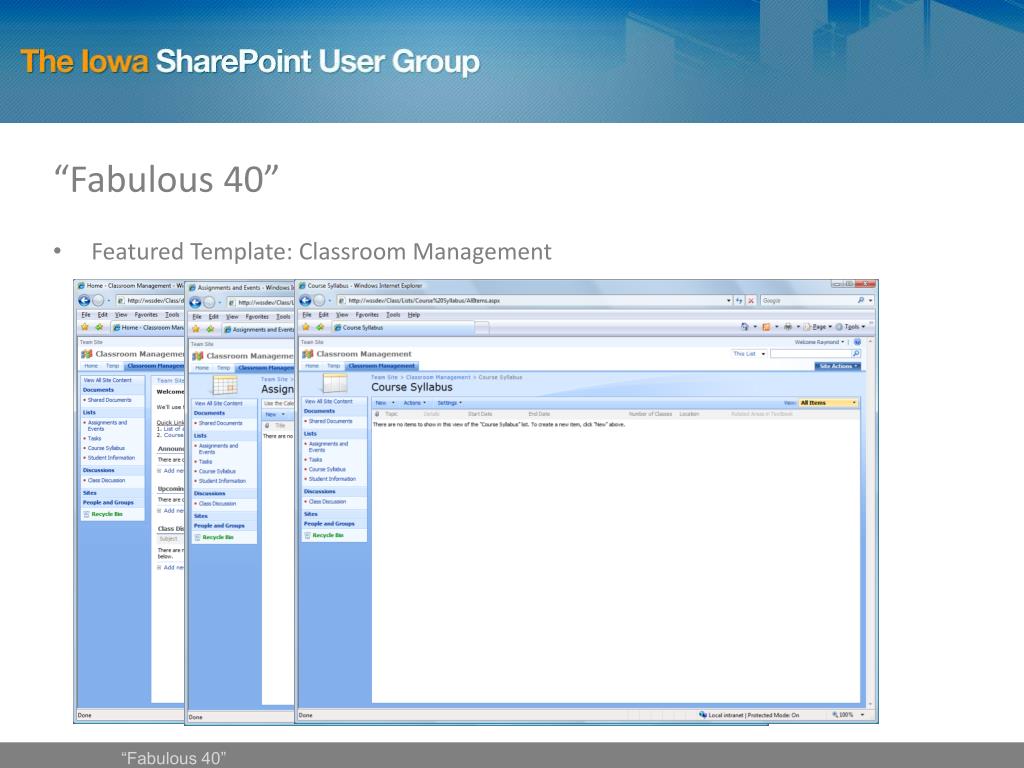Click View All Site Content in Course Syllabus window
Viewport: 1024px width, 768px height.
click(x=328, y=401)
